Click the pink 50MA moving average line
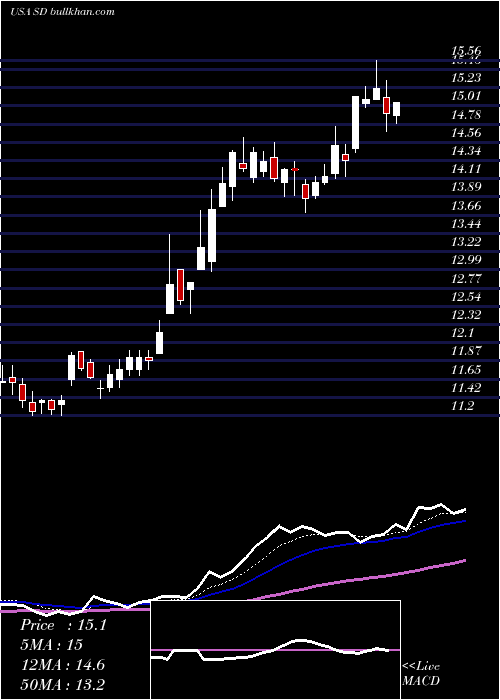The height and width of the screenshot is (700, 500). (x=357, y=579)
